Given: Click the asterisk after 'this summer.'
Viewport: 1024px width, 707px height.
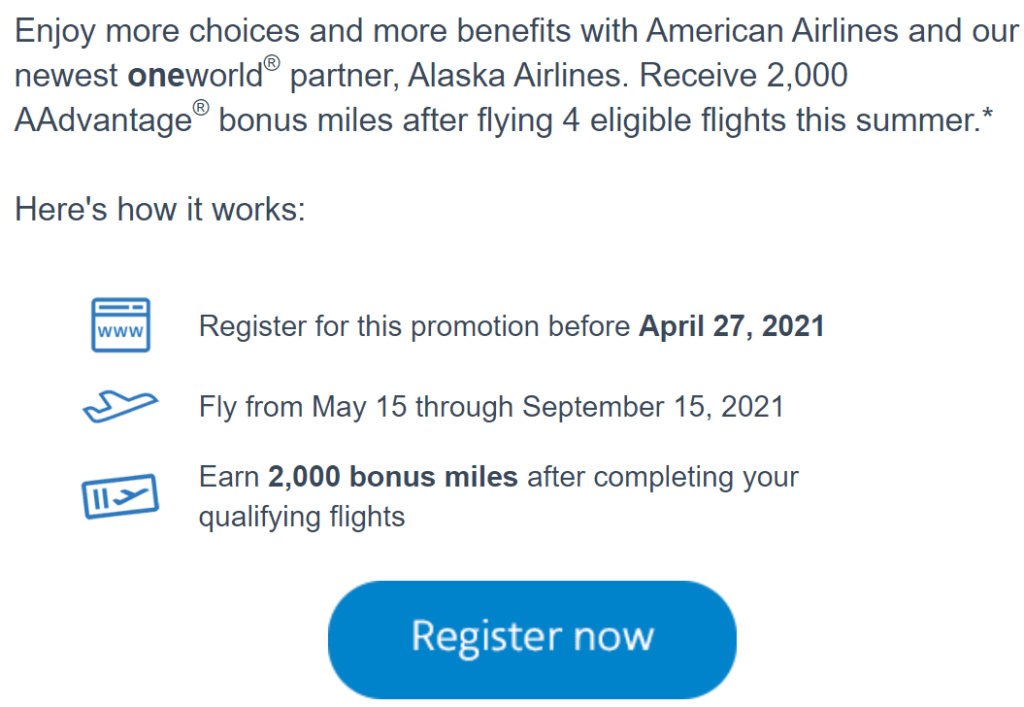Looking at the screenshot, I should 987,114.
